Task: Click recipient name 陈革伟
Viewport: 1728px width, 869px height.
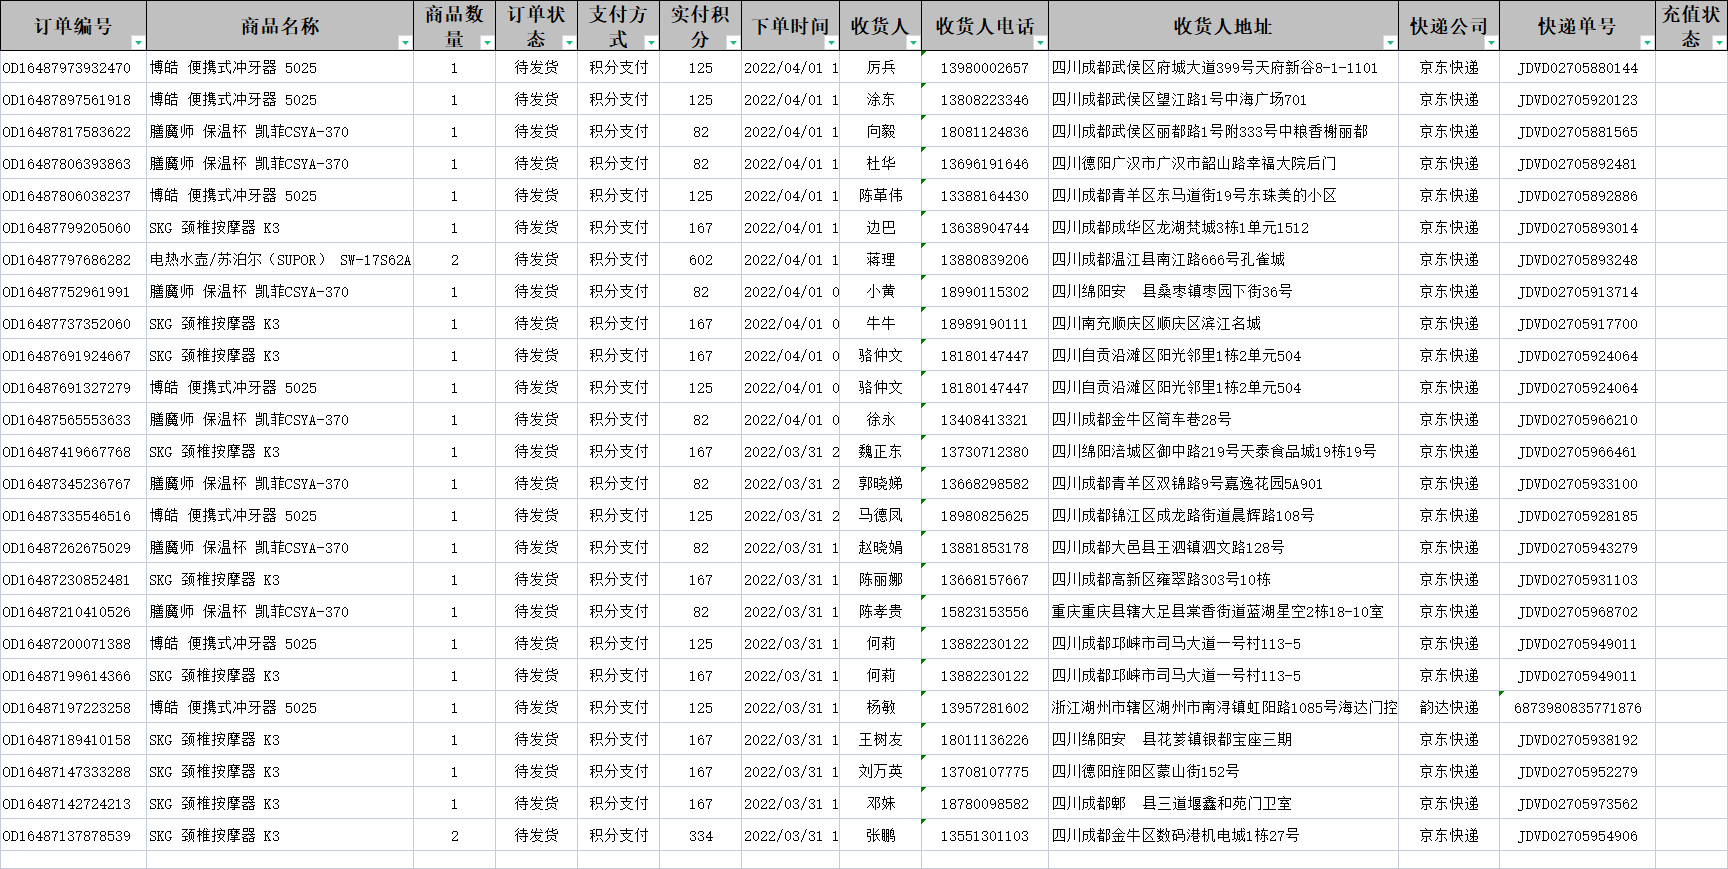Action: pyautogui.click(x=881, y=196)
